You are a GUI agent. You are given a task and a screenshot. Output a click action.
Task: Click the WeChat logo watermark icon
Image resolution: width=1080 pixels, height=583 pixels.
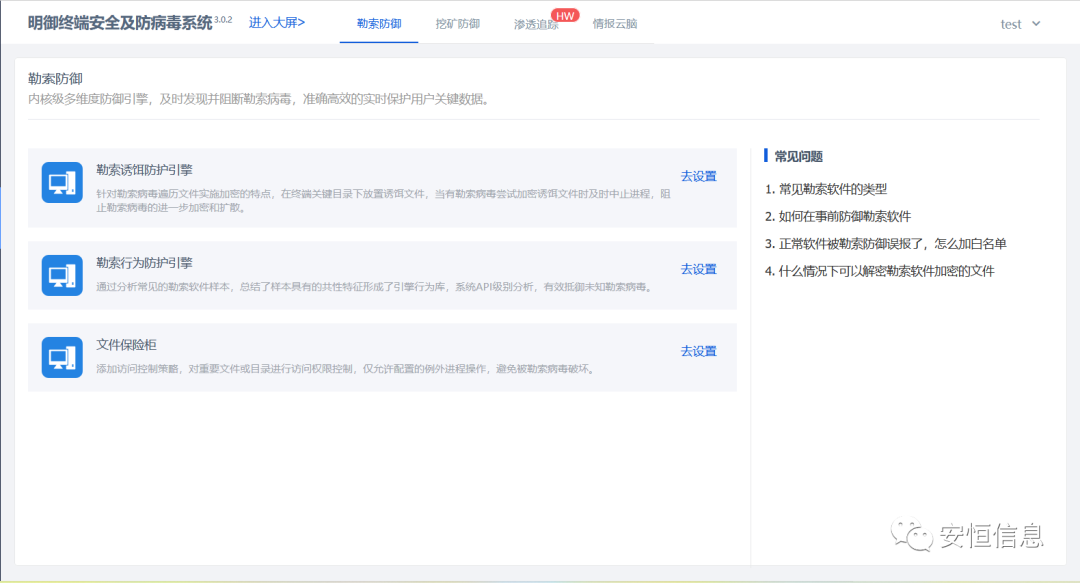click(912, 535)
